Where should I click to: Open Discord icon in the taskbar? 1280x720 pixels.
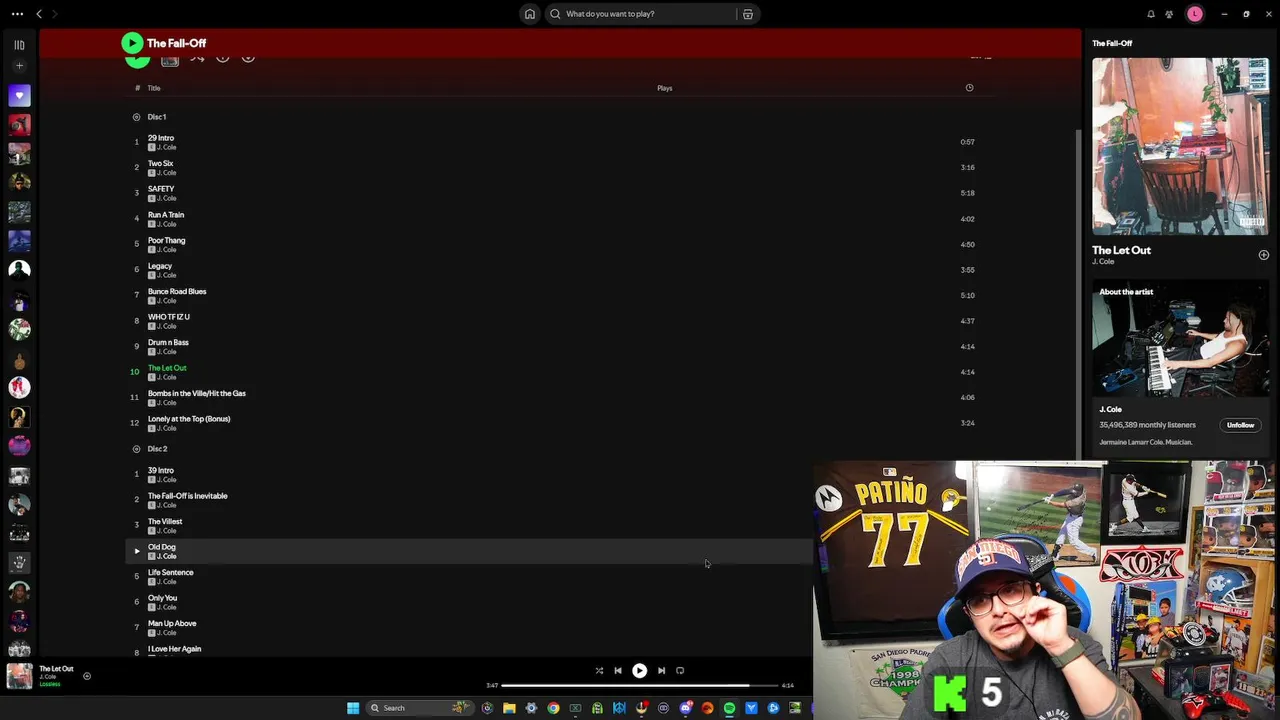(x=685, y=708)
